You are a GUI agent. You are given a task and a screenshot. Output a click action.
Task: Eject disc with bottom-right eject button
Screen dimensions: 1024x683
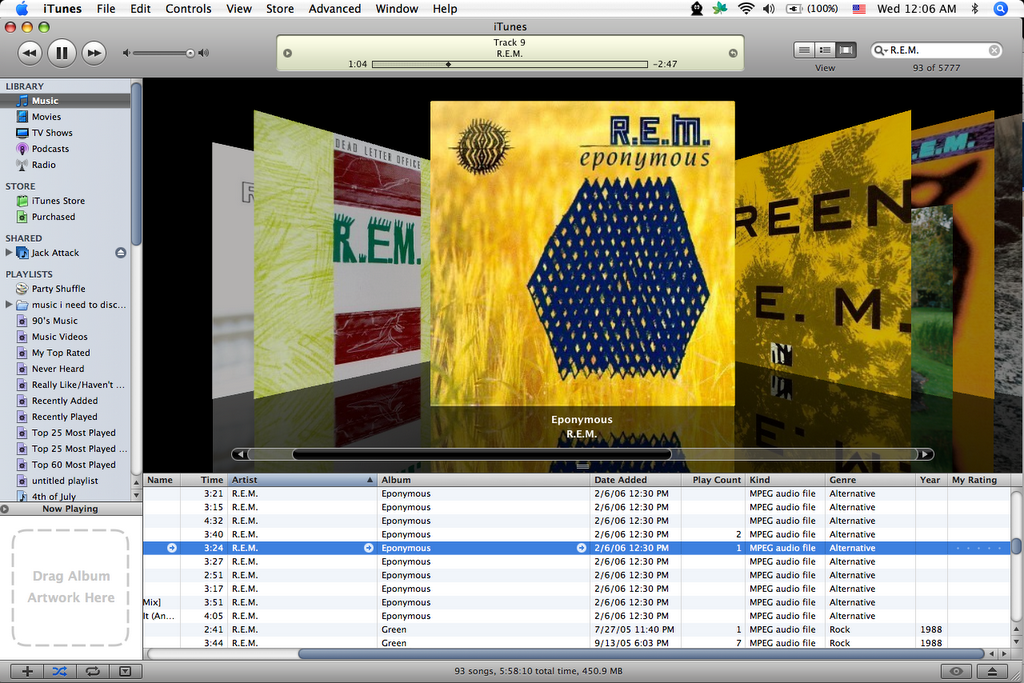pos(992,671)
